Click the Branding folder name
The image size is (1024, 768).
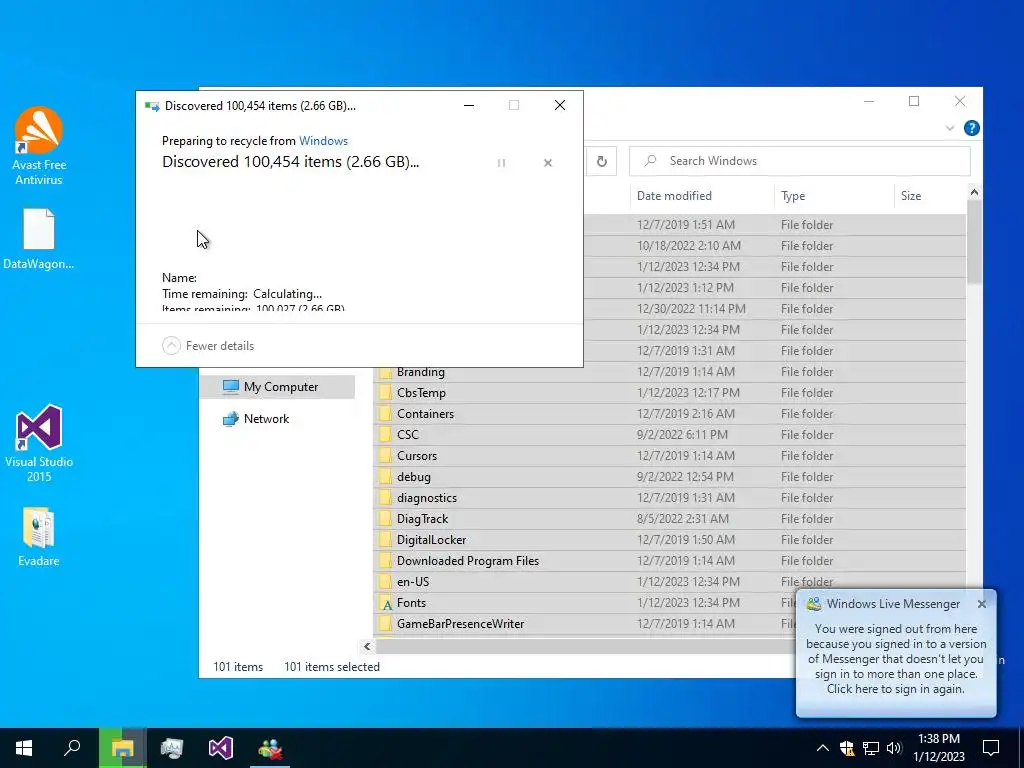point(421,372)
